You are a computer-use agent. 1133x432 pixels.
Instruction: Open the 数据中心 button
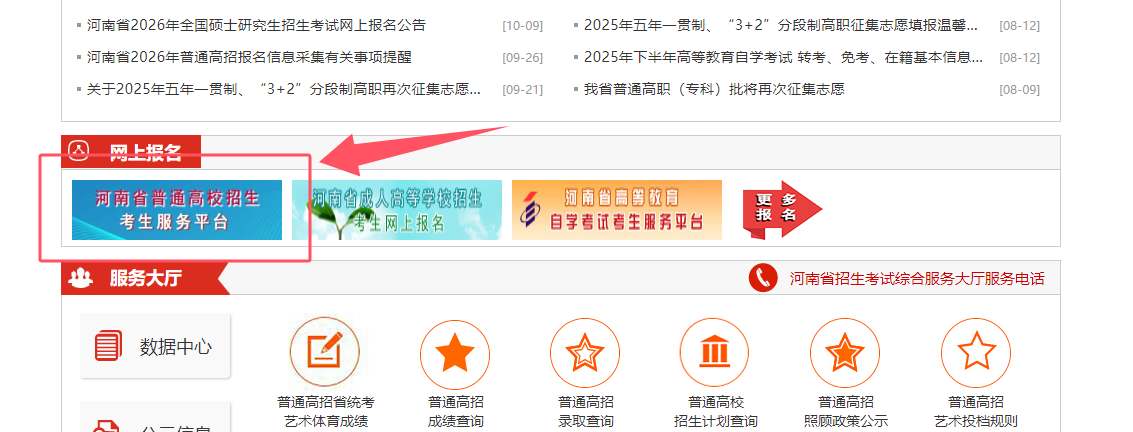point(155,346)
